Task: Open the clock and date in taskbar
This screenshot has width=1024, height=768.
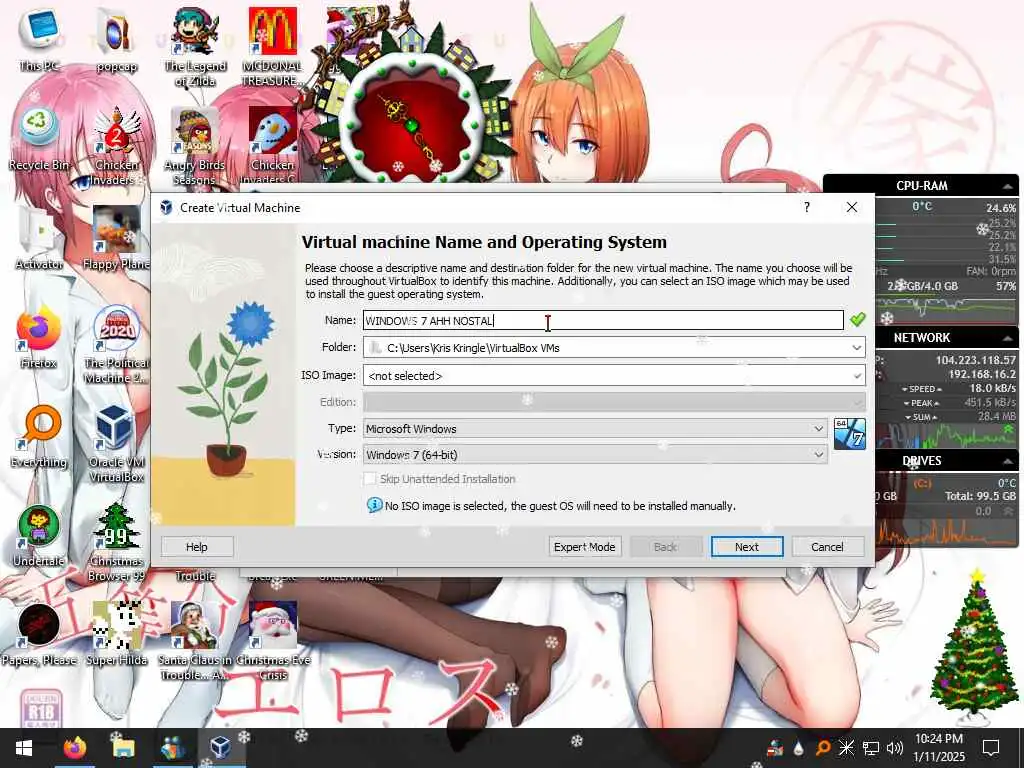Action: 939,748
